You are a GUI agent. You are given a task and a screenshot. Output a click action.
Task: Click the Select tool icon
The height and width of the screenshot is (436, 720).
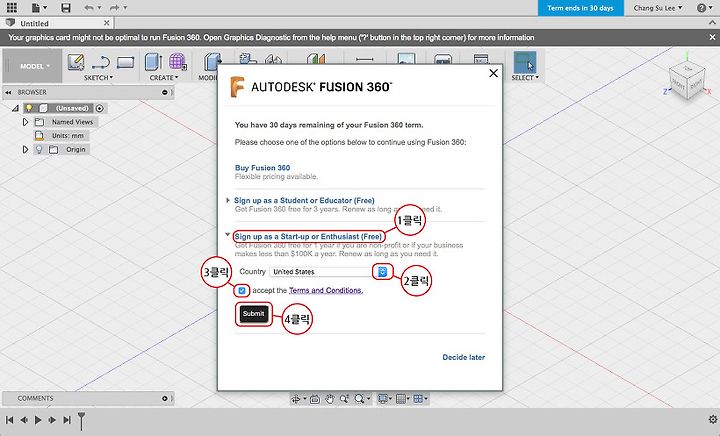[524, 62]
